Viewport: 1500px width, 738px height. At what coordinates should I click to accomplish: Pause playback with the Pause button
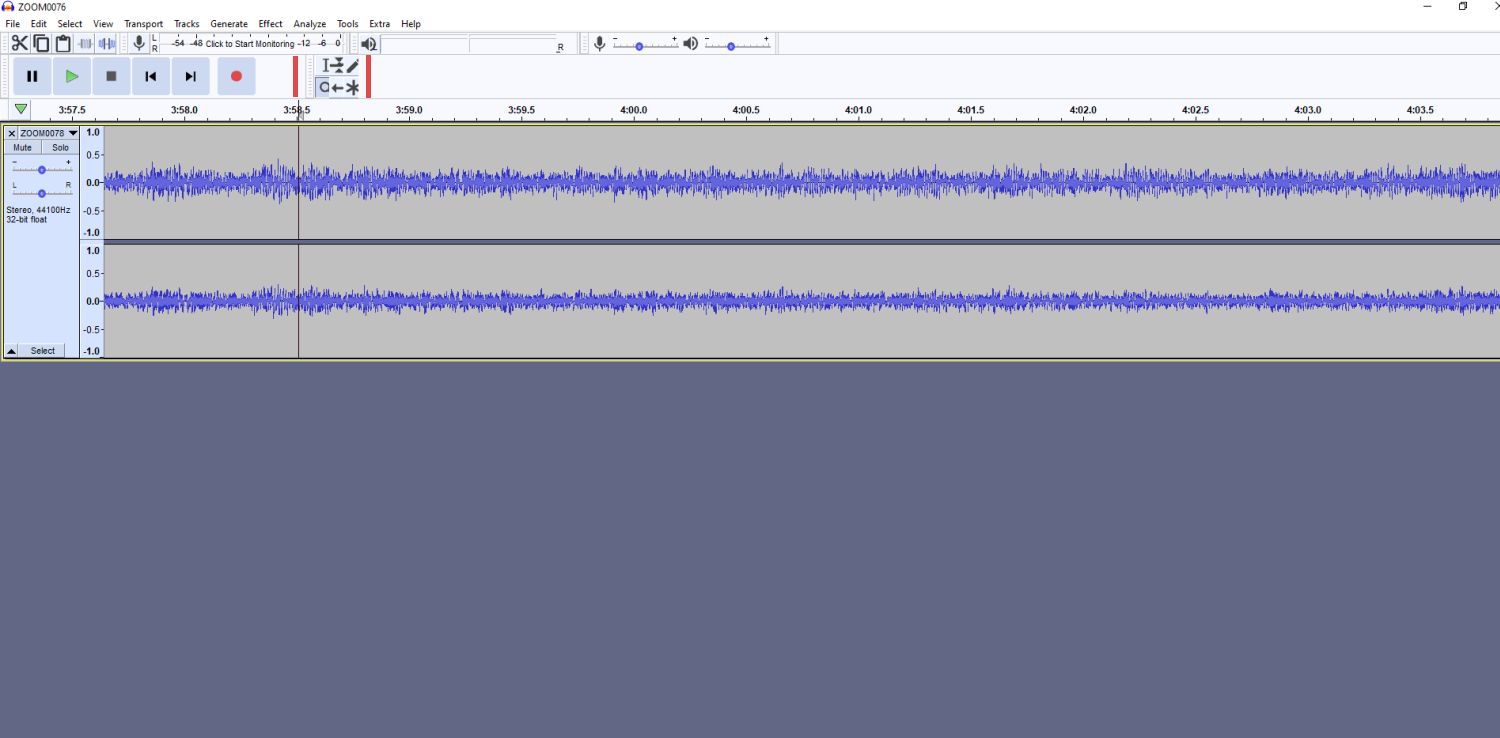[x=32, y=76]
